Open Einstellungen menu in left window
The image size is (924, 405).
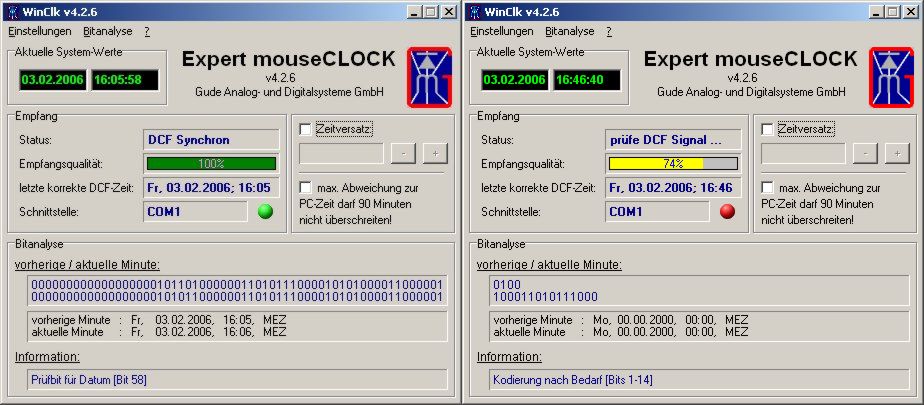pos(39,31)
